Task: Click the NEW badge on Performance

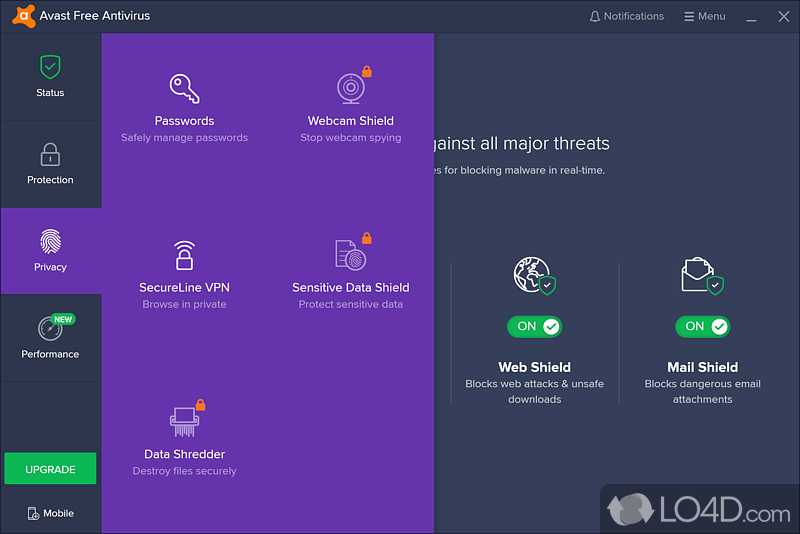Action: (63, 319)
